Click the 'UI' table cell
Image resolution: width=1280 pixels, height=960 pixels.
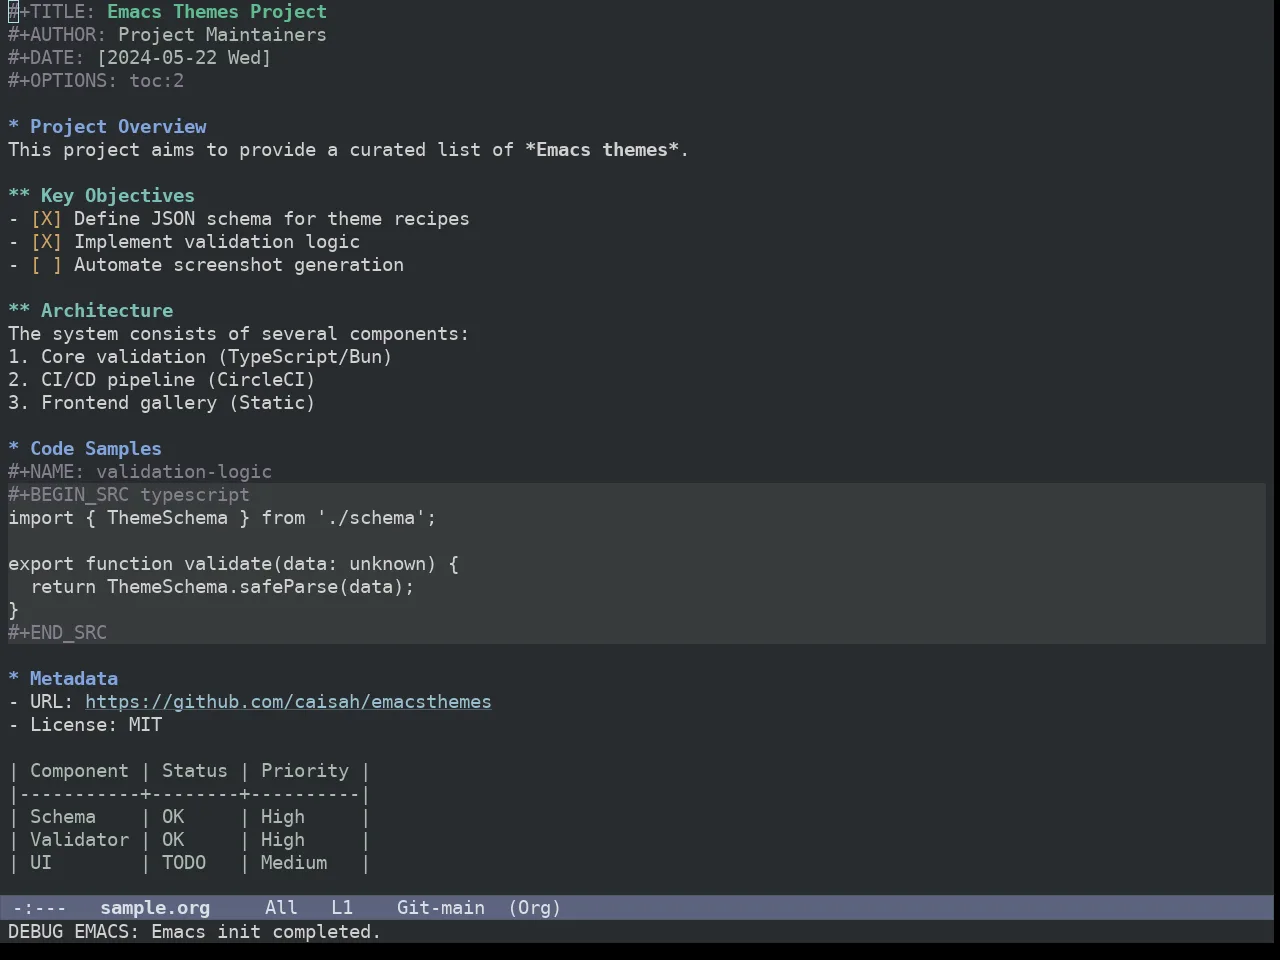coord(41,863)
